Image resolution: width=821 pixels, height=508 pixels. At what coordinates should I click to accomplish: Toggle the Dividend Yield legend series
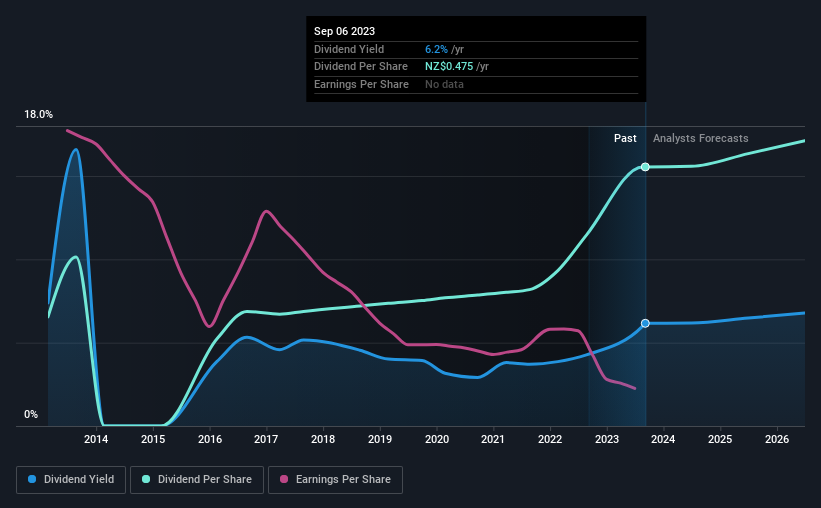[73, 480]
